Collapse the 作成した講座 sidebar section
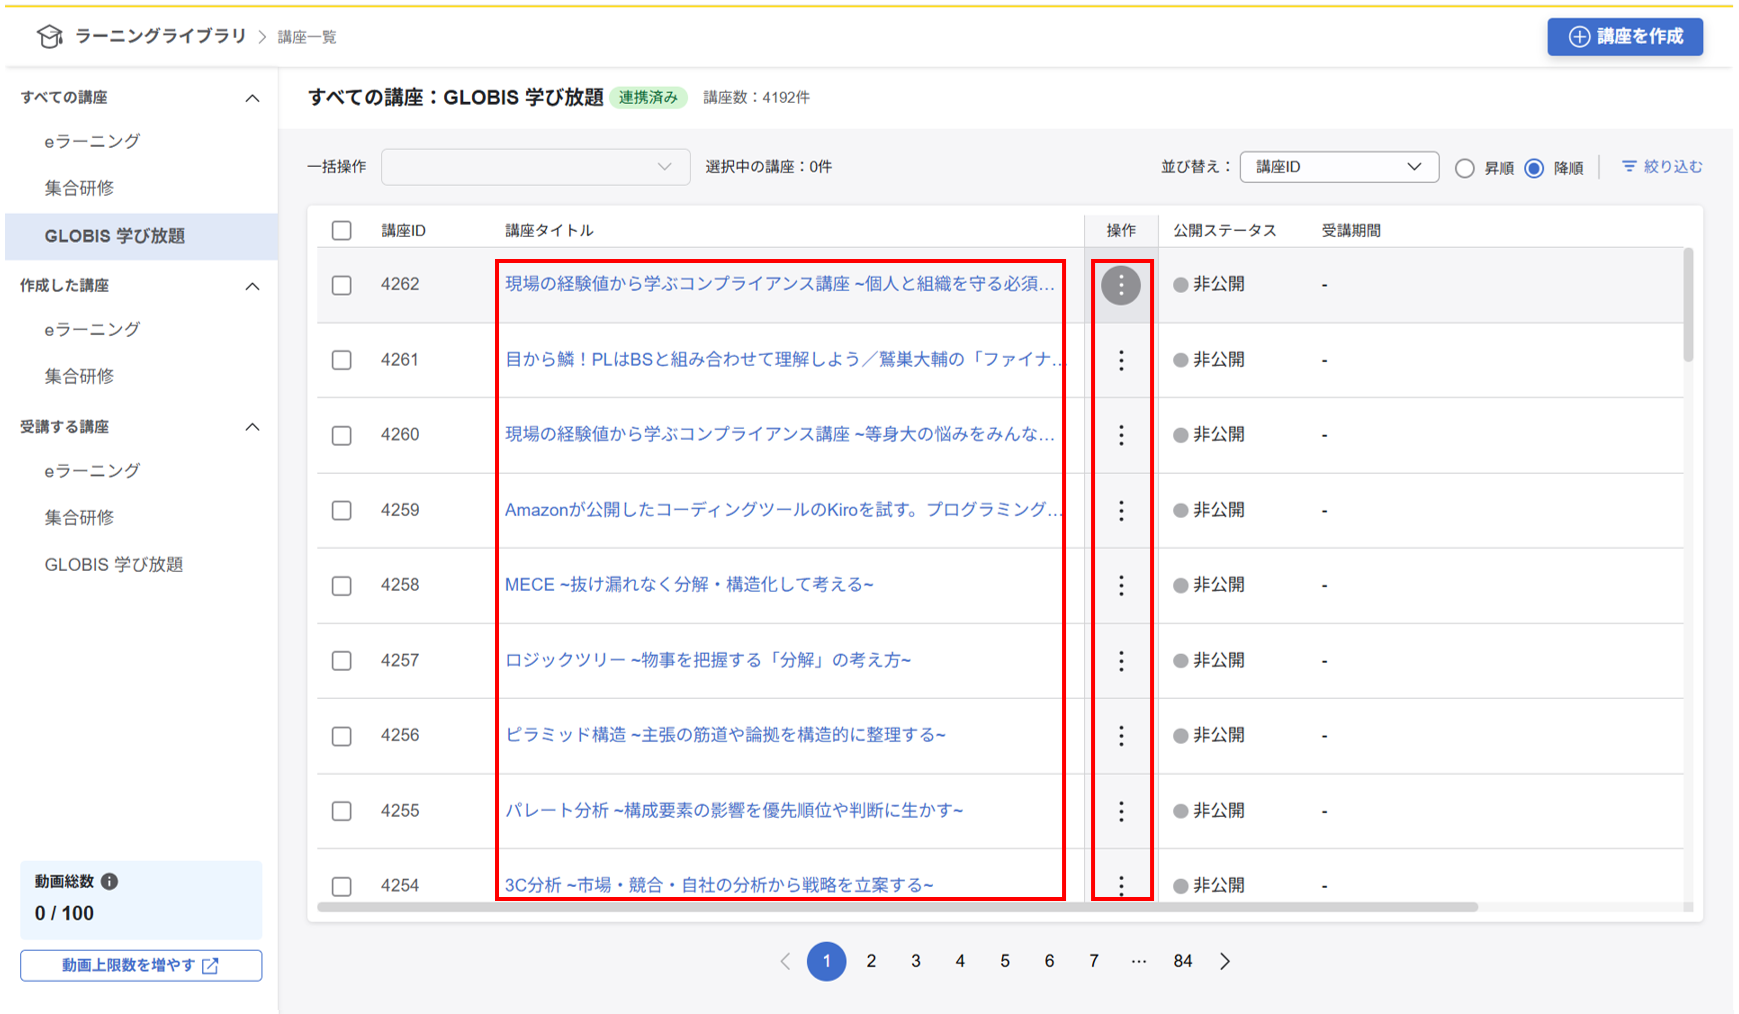This screenshot has height=1014, width=1739. 253,286
